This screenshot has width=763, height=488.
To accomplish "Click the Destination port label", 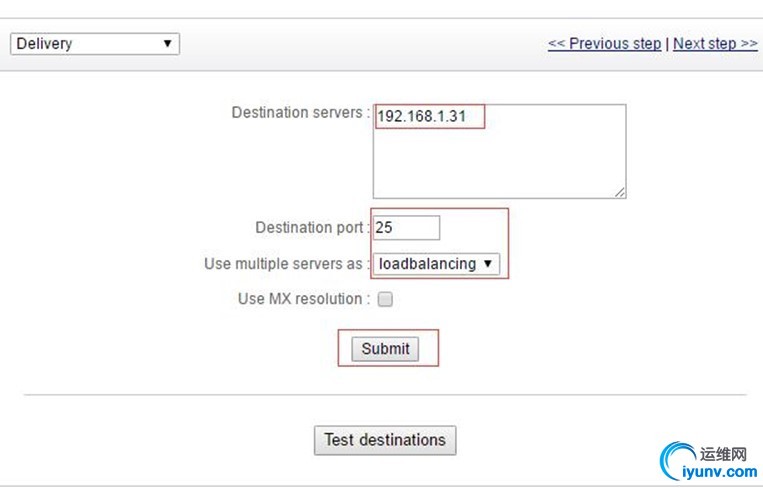I will pos(312,227).
